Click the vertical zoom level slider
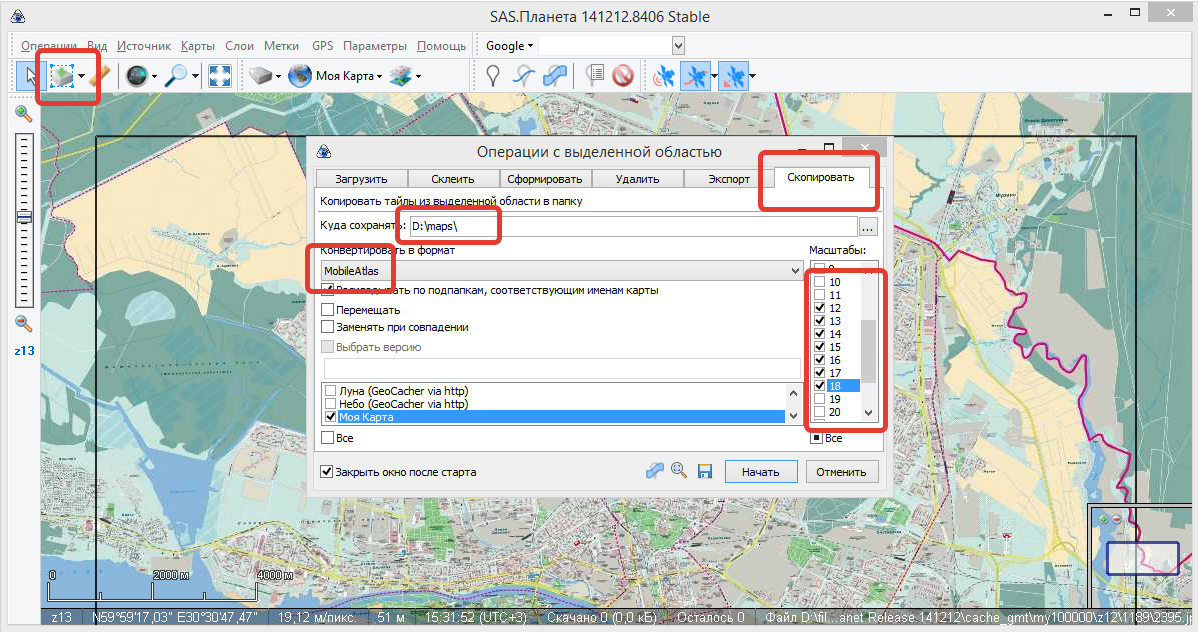The height and width of the screenshot is (632, 1198). [23, 216]
